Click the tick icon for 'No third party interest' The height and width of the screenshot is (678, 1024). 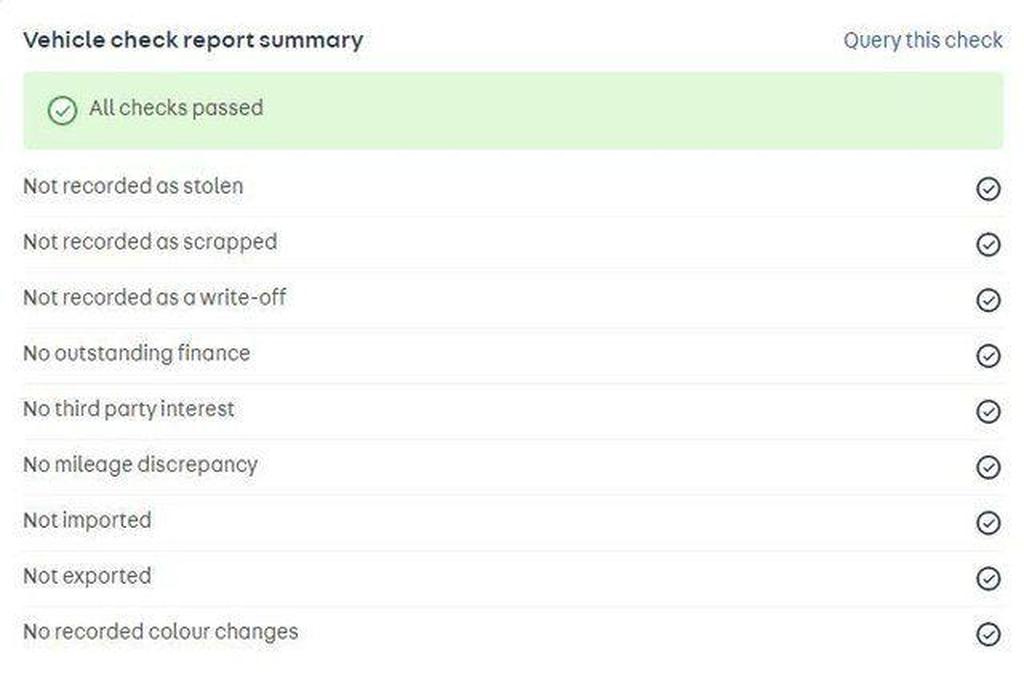pyautogui.click(x=988, y=411)
